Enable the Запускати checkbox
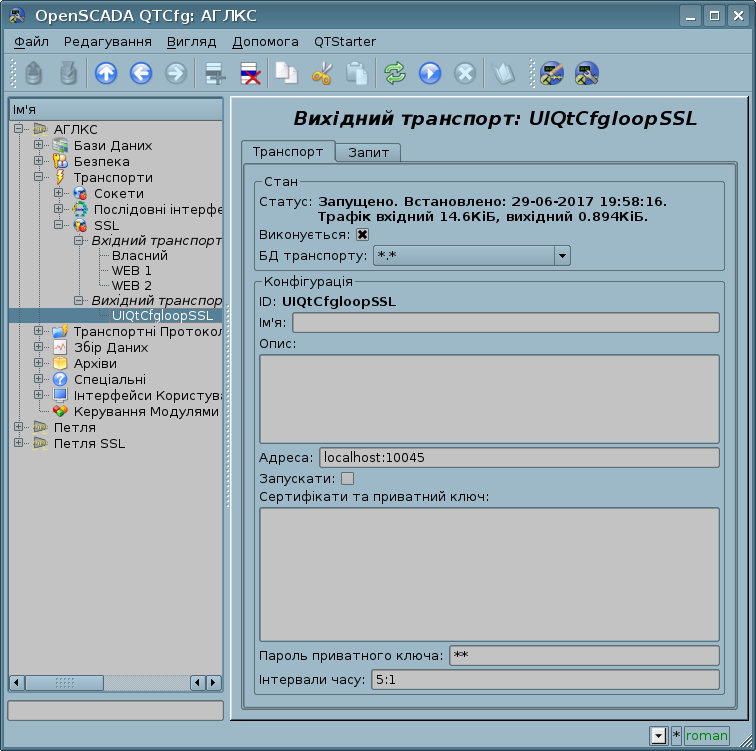This screenshot has width=756, height=751. (x=348, y=478)
